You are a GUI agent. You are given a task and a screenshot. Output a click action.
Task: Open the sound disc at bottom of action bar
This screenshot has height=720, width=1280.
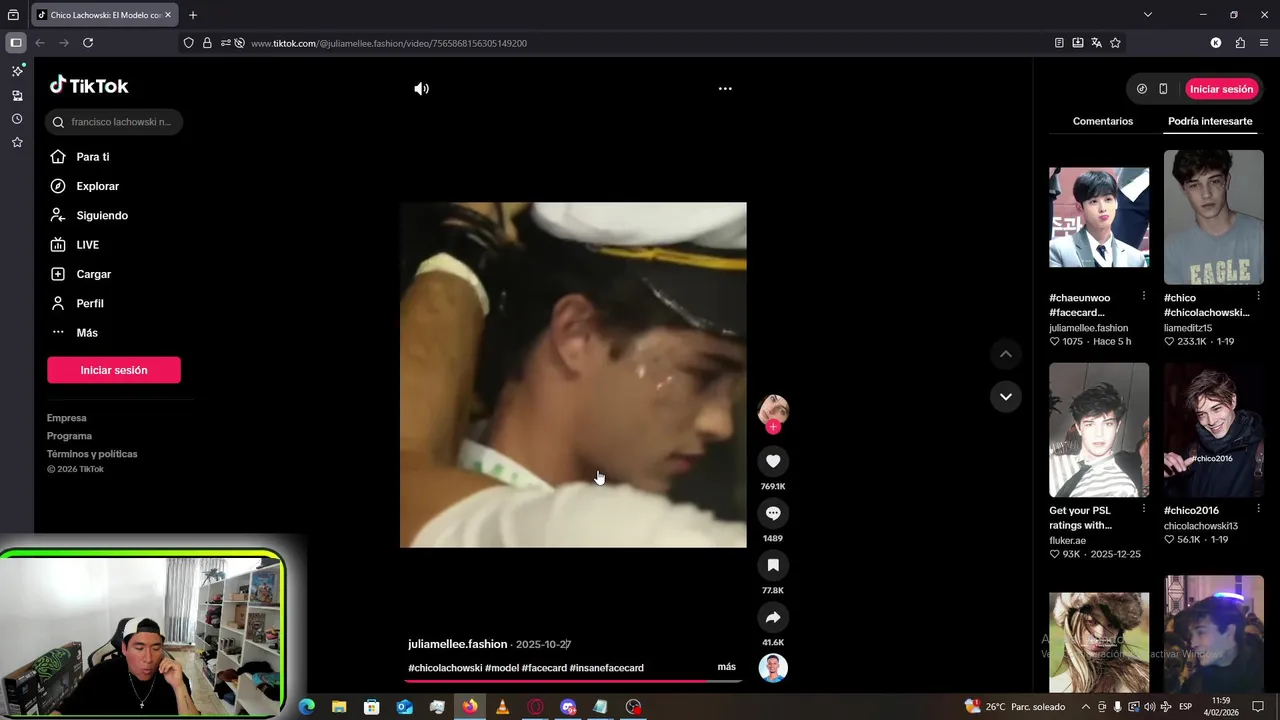click(x=773, y=668)
